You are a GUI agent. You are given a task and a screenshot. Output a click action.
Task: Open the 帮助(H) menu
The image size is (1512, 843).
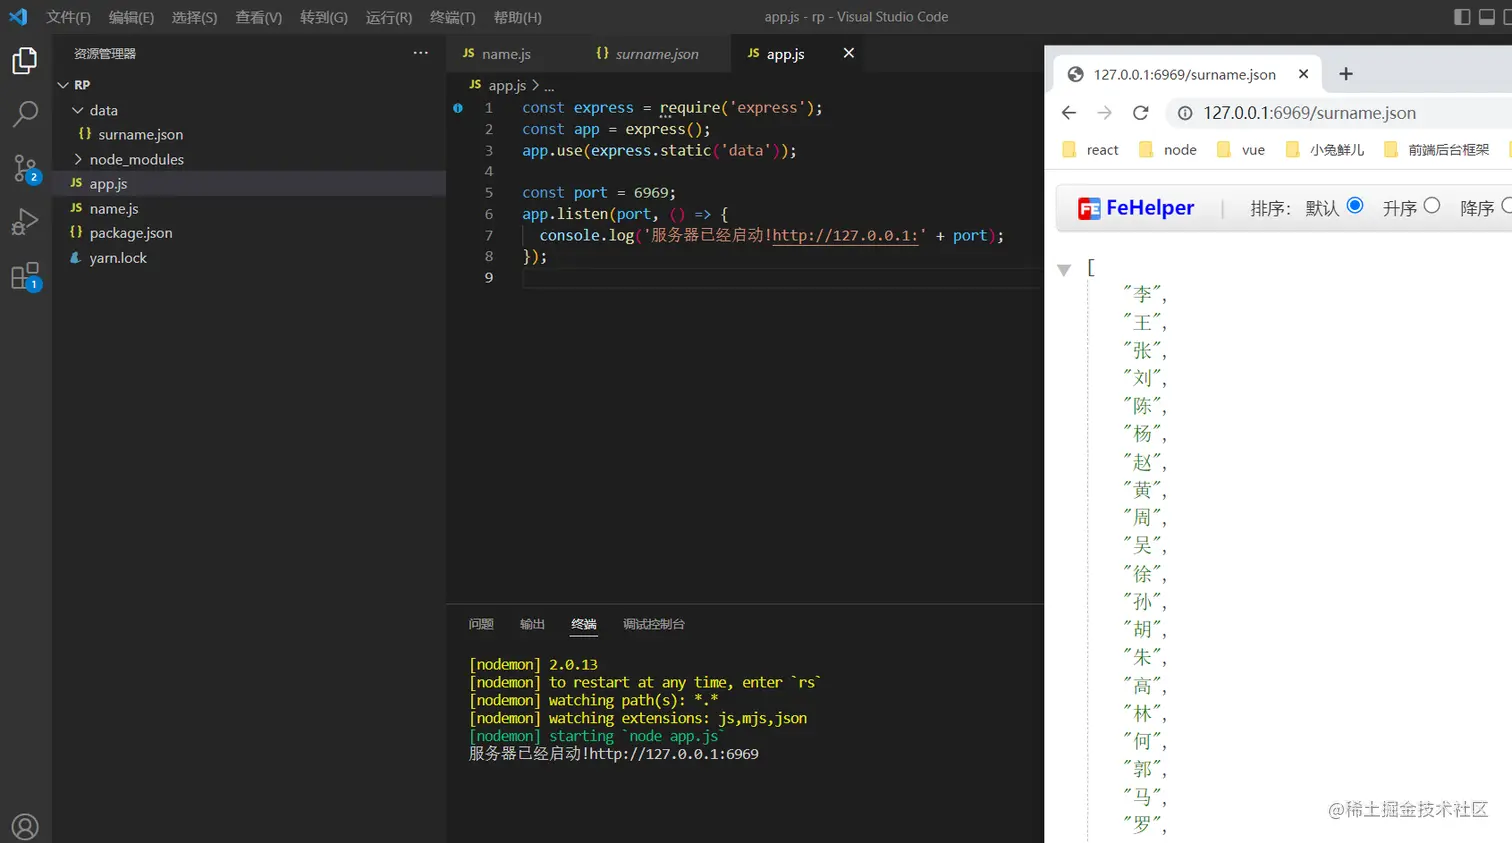tap(517, 17)
